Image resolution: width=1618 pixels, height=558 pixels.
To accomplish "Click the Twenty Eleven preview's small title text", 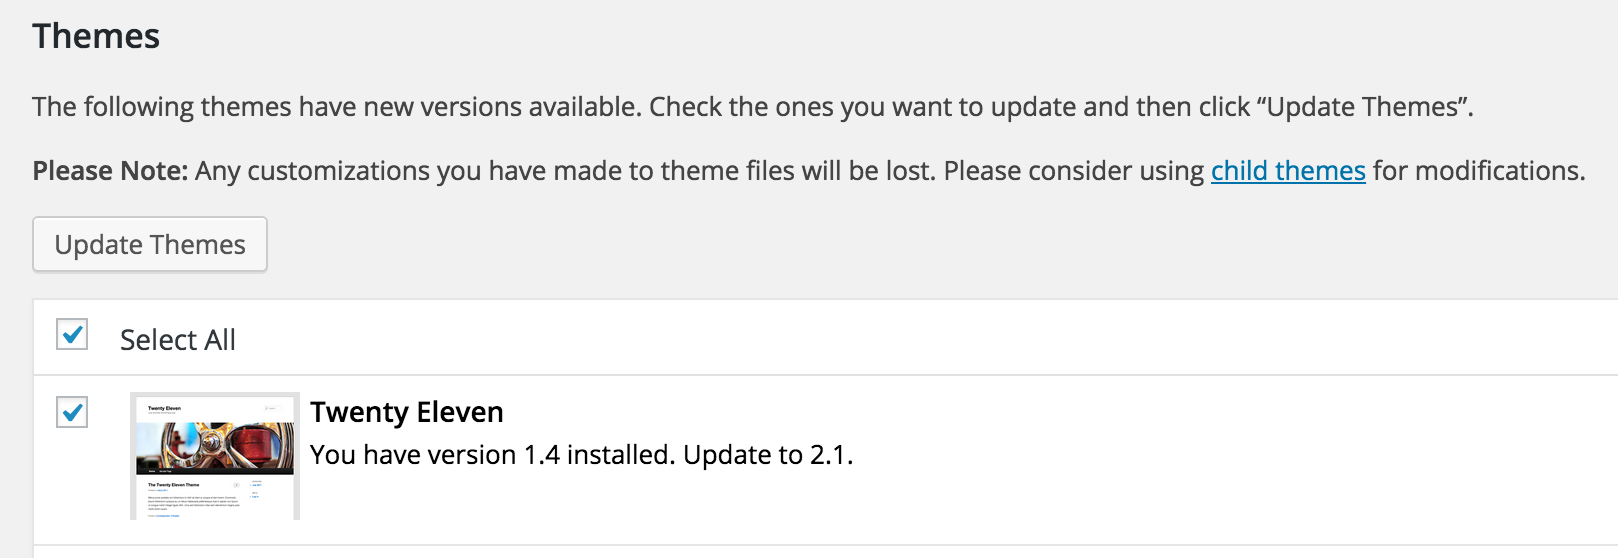I will point(164,408).
